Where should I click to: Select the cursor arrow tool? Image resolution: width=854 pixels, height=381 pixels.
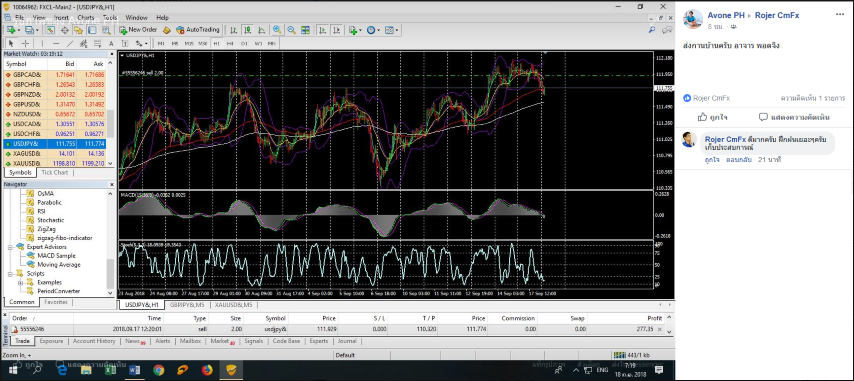[11, 44]
